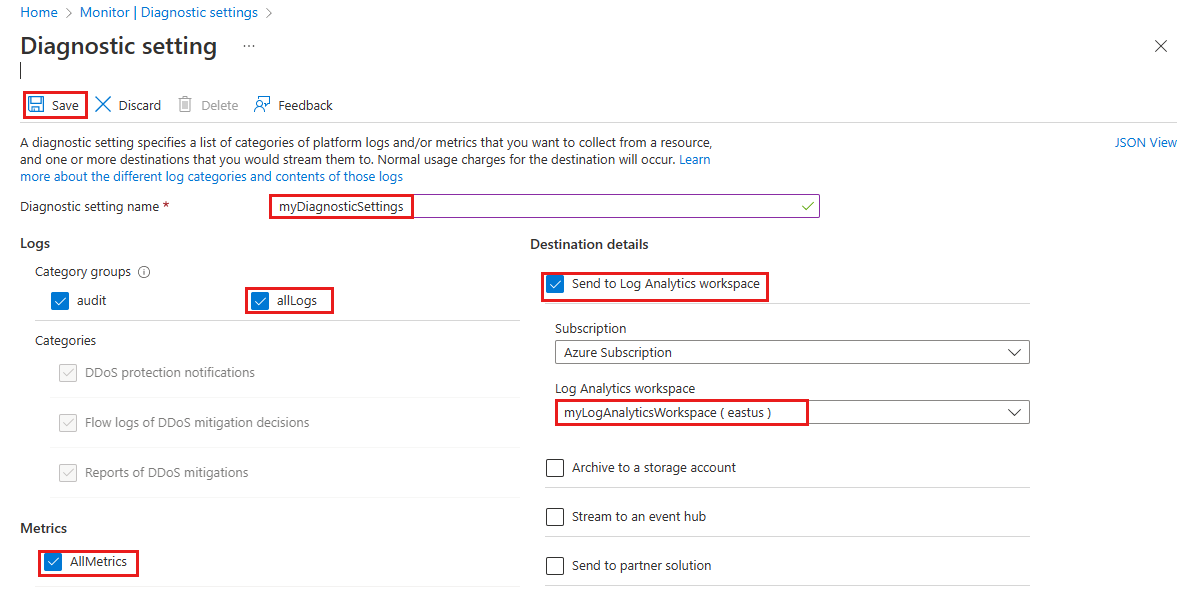
Task: Close the Diagnostic setting pane
Action: pyautogui.click(x=1160, y=46)
